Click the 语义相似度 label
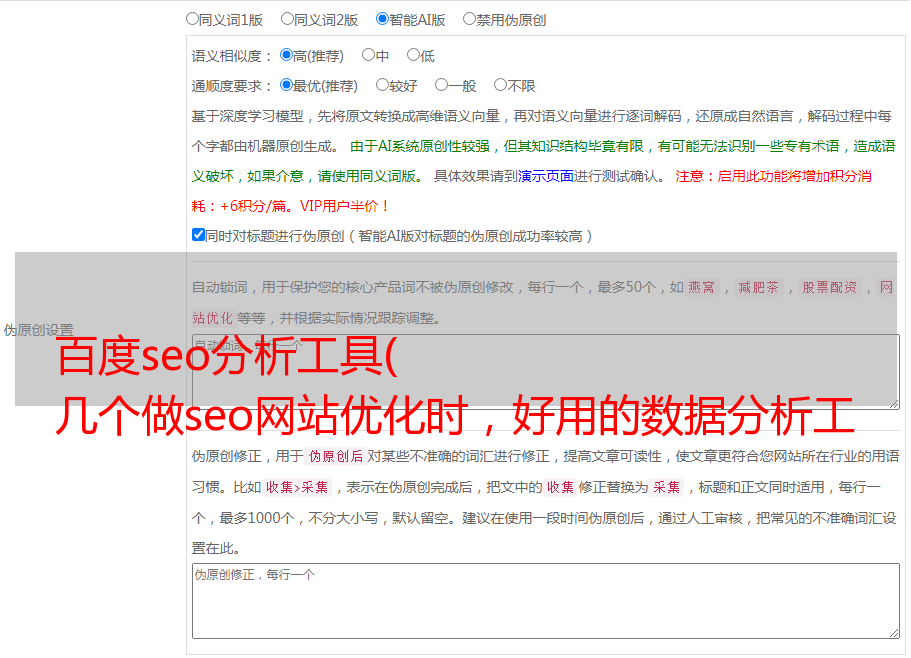911x658 pixels. pyautogui.click(x=232, y=56)
